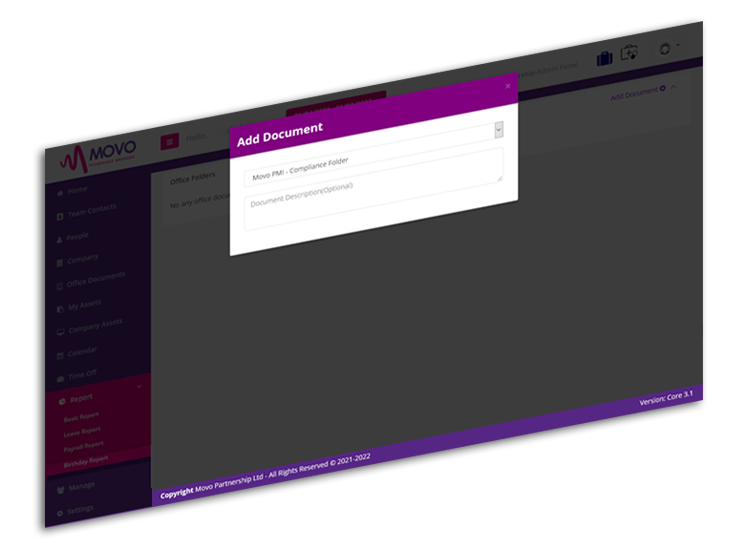The height and width of the screenshot is (560, 744).
Task: Open Company Assets in sidebar
Action: coord(95,326)
